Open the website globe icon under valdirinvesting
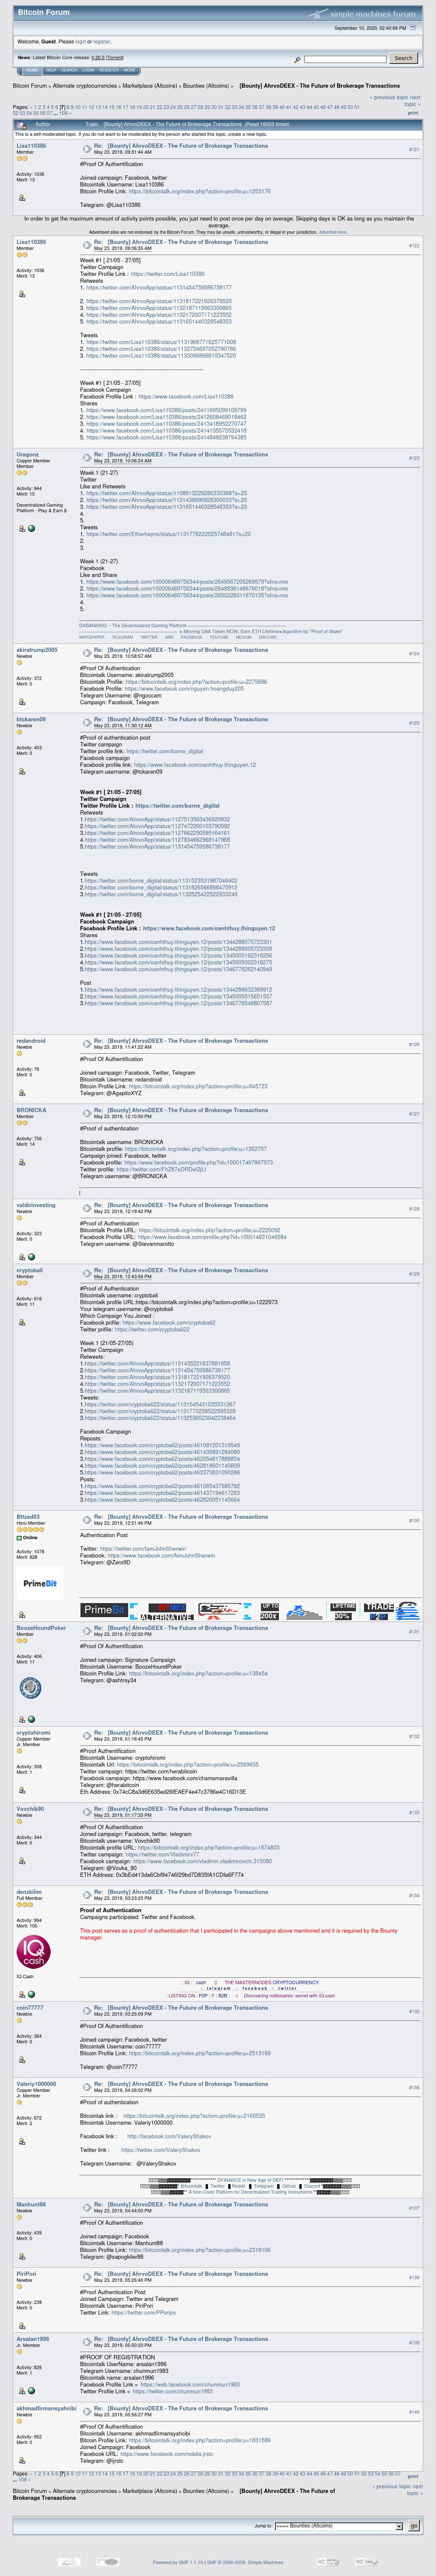This screenshot has height=2576, width=436. (x=31, y=1257)
